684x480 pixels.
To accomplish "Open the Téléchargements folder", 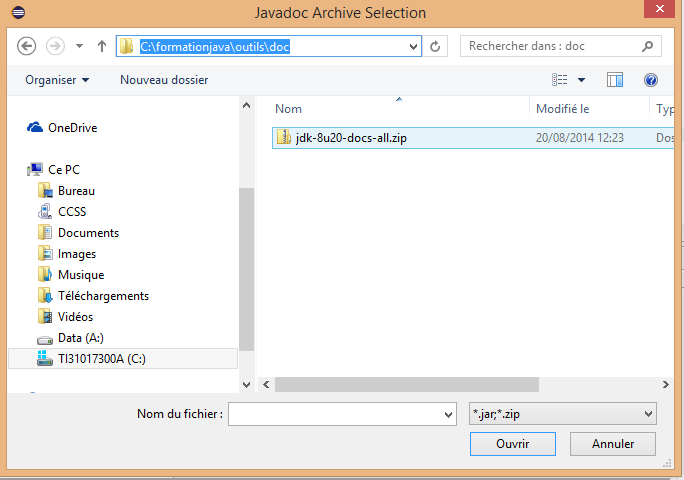I will point(103,296).
